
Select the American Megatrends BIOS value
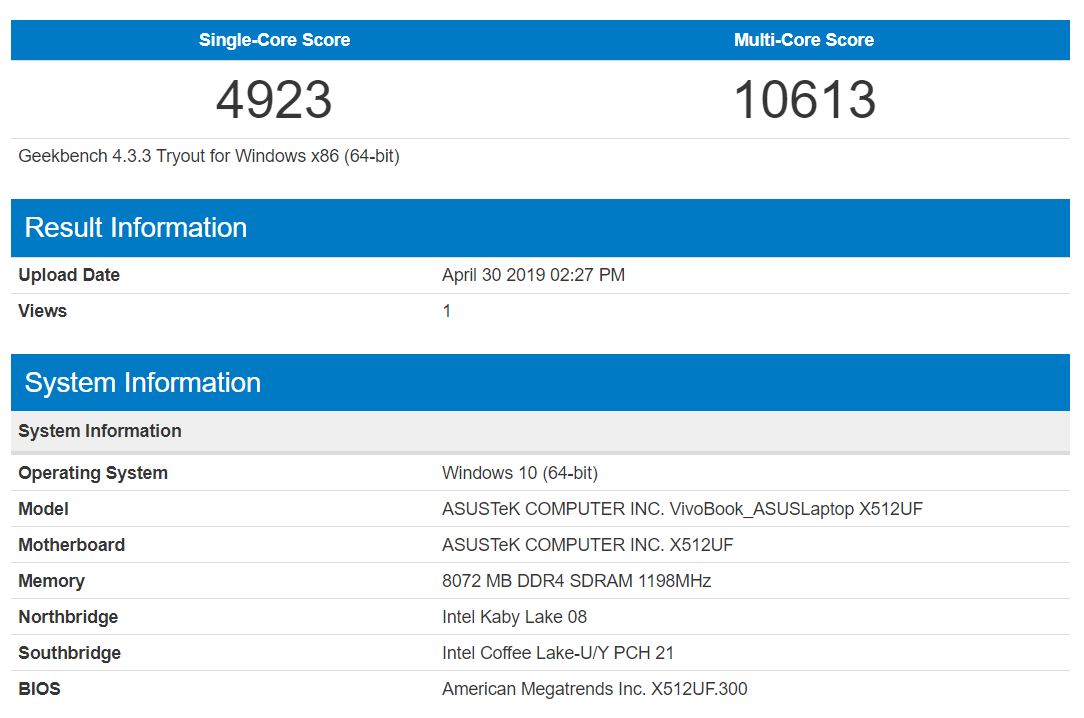click(594, 689)
